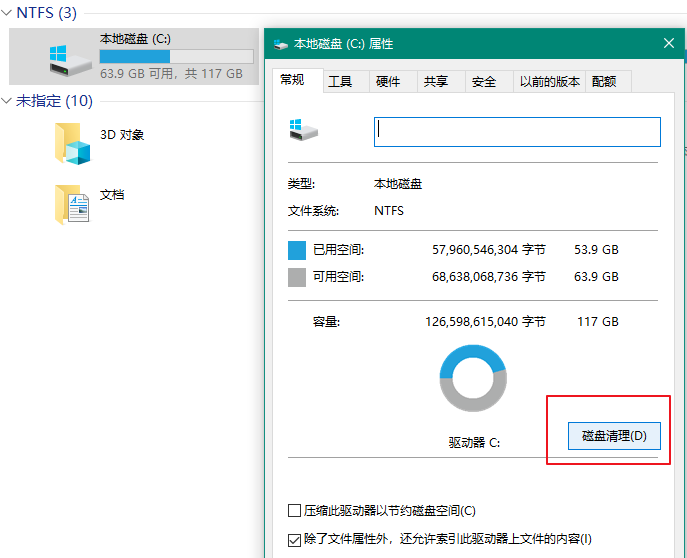Uncheck the file content indexing checkbox

(x=294, y=540)
